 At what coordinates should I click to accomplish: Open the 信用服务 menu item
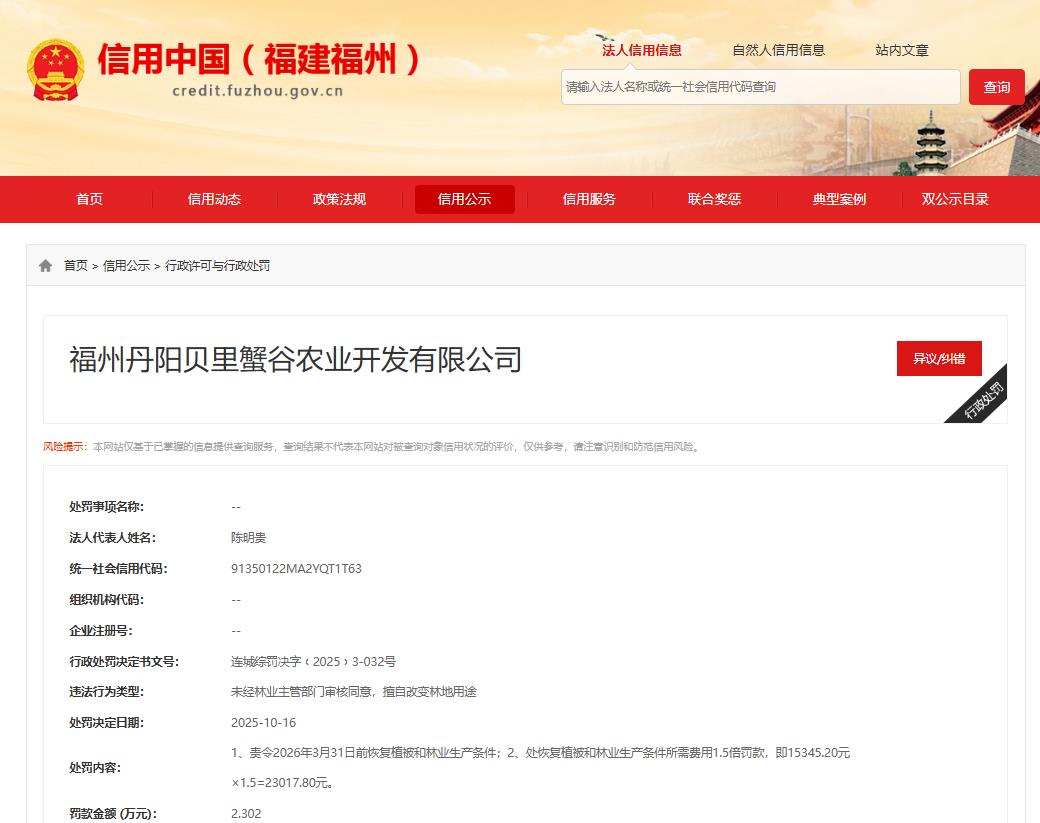coord(589,199)
